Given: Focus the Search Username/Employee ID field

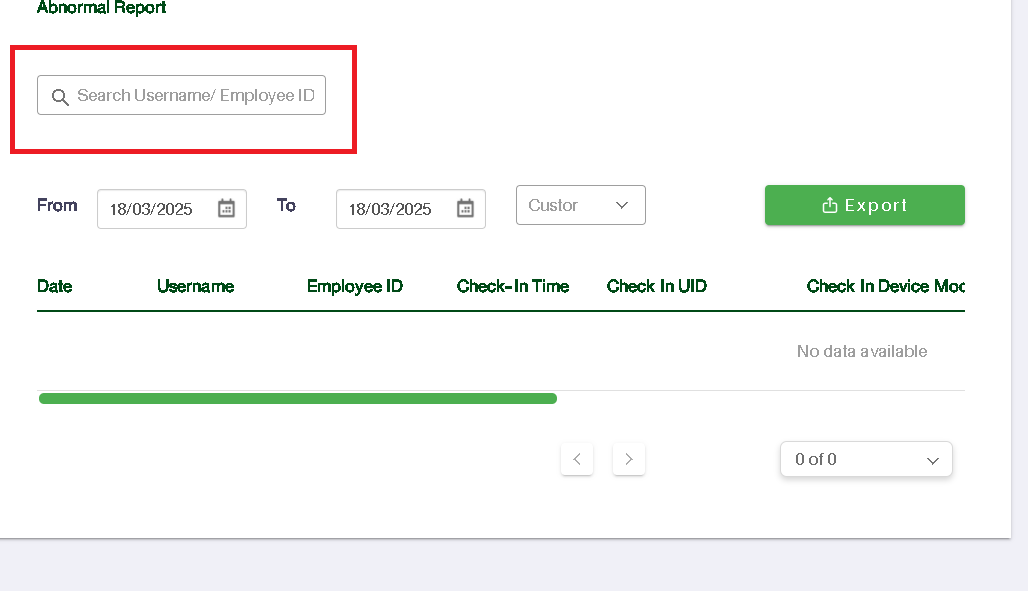Looking at the screenshot, I should [x=195, y=96].
